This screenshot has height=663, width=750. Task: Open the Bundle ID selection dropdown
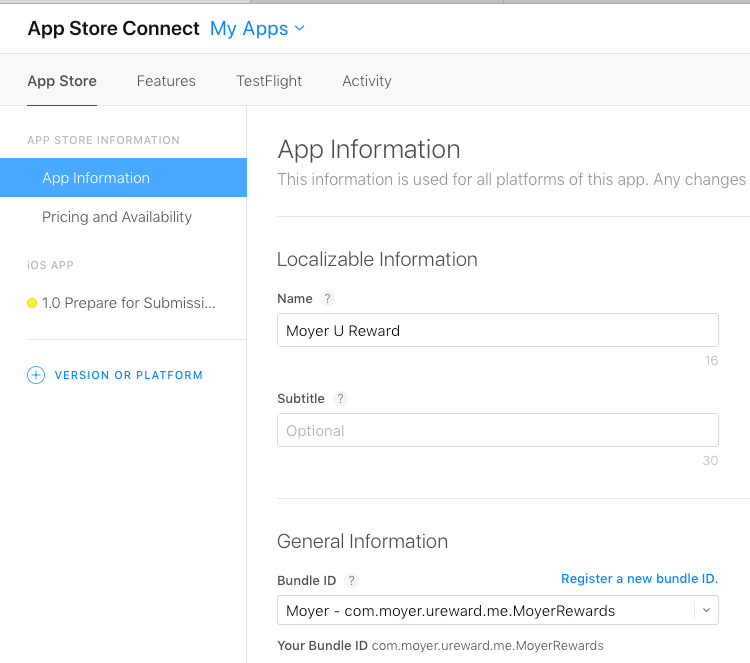497,610
